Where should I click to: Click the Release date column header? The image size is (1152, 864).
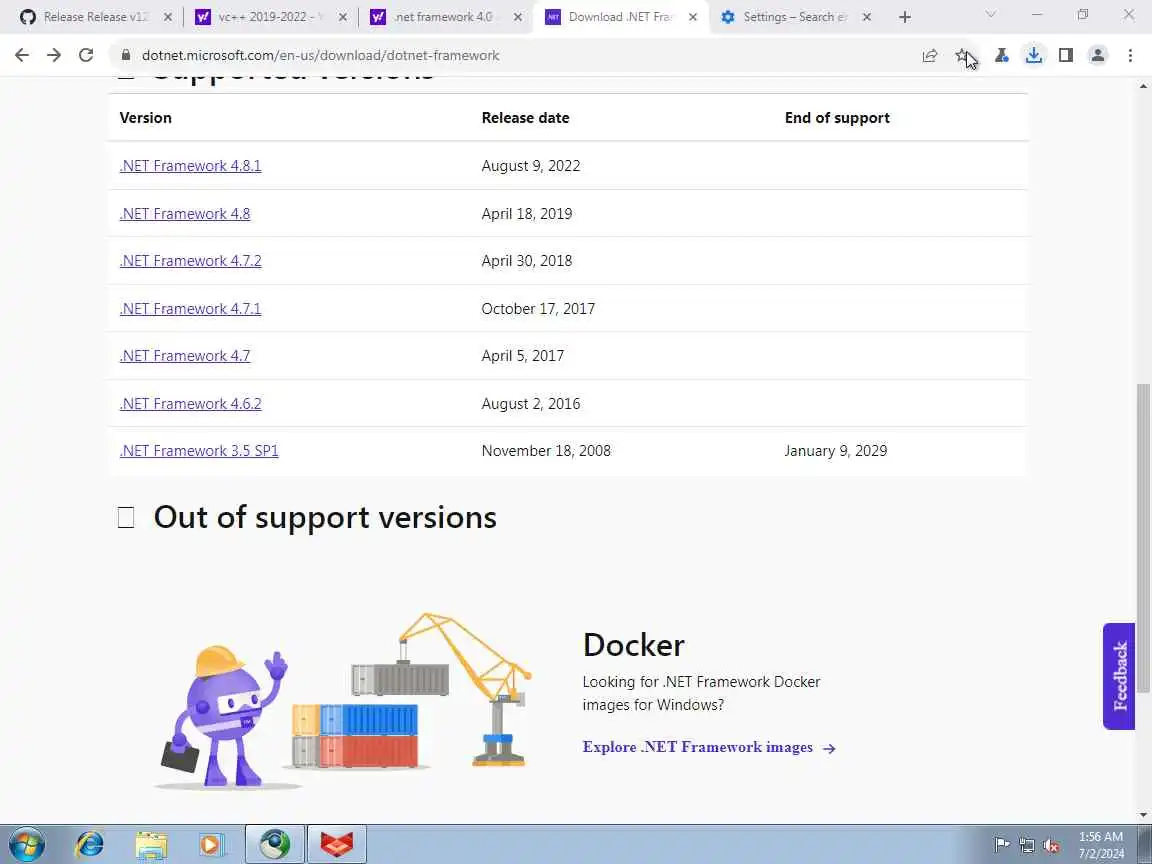525,118
